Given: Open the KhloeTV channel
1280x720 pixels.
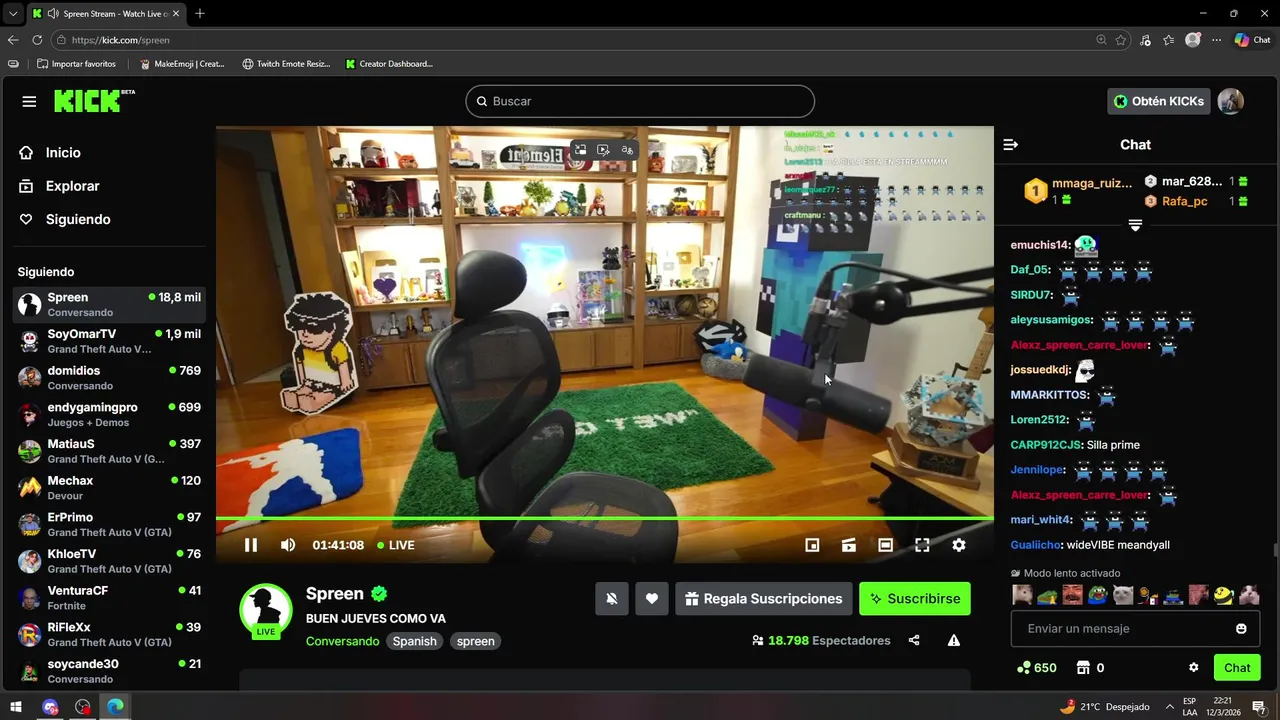Looking at the screenshot, I should pos(109,561).
